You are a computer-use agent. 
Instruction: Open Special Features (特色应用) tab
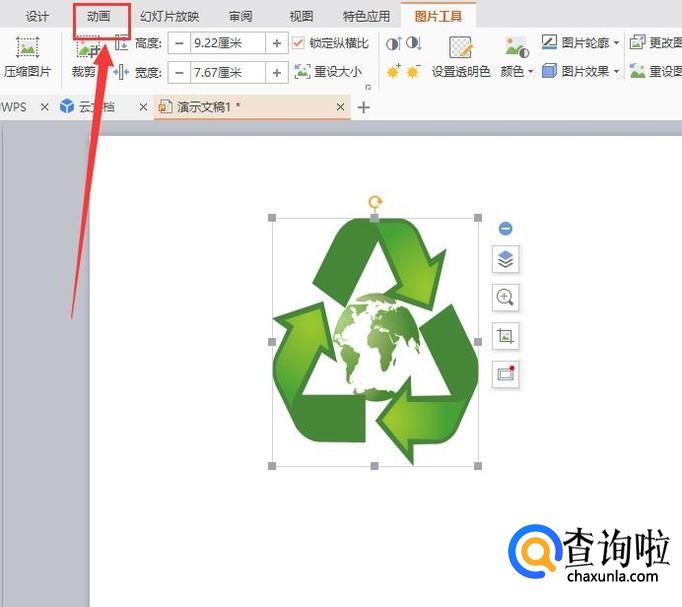[x=366, y=17]
